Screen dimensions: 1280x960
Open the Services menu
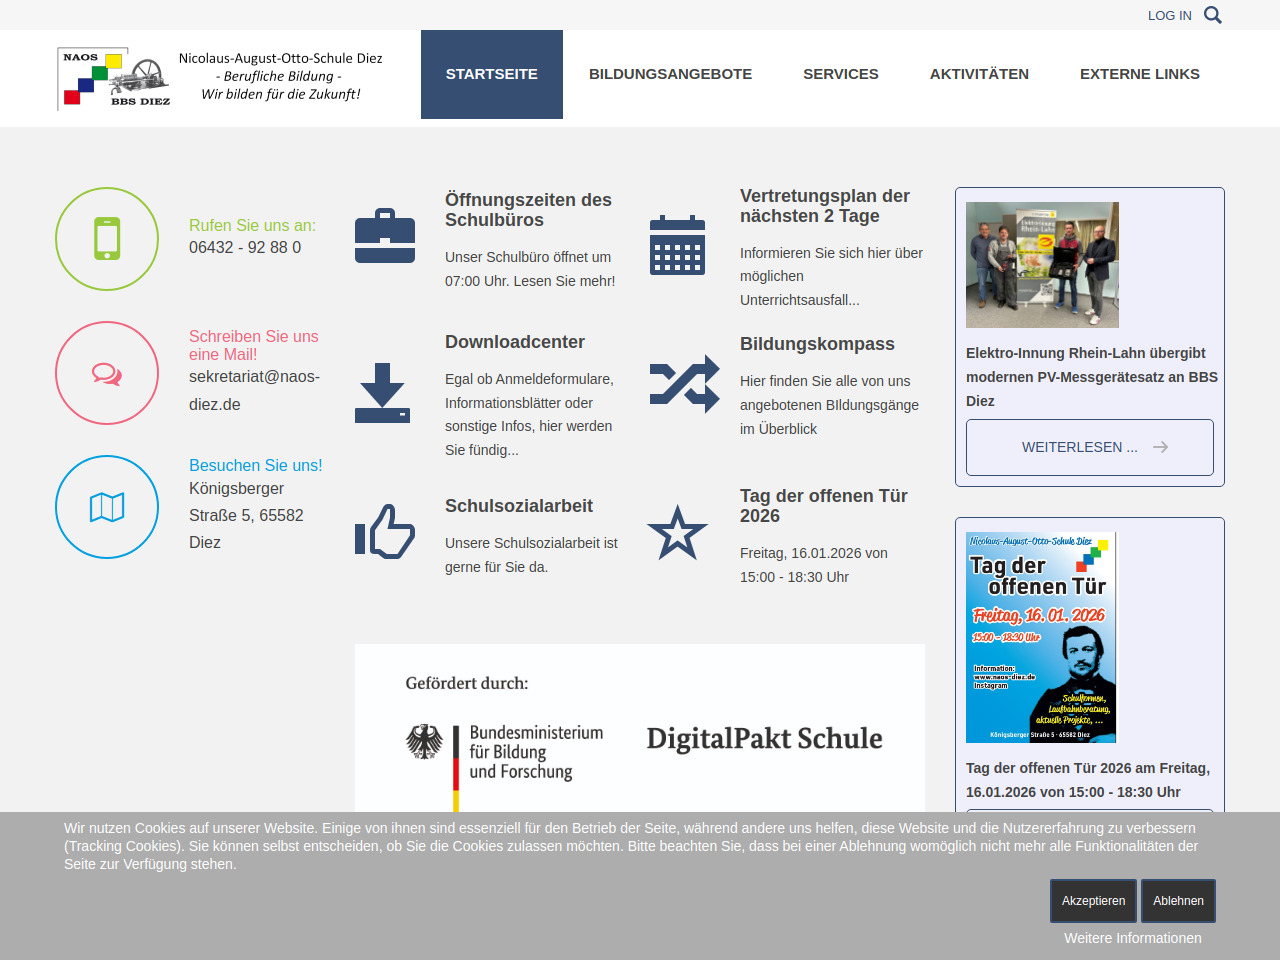pos(840,74)
